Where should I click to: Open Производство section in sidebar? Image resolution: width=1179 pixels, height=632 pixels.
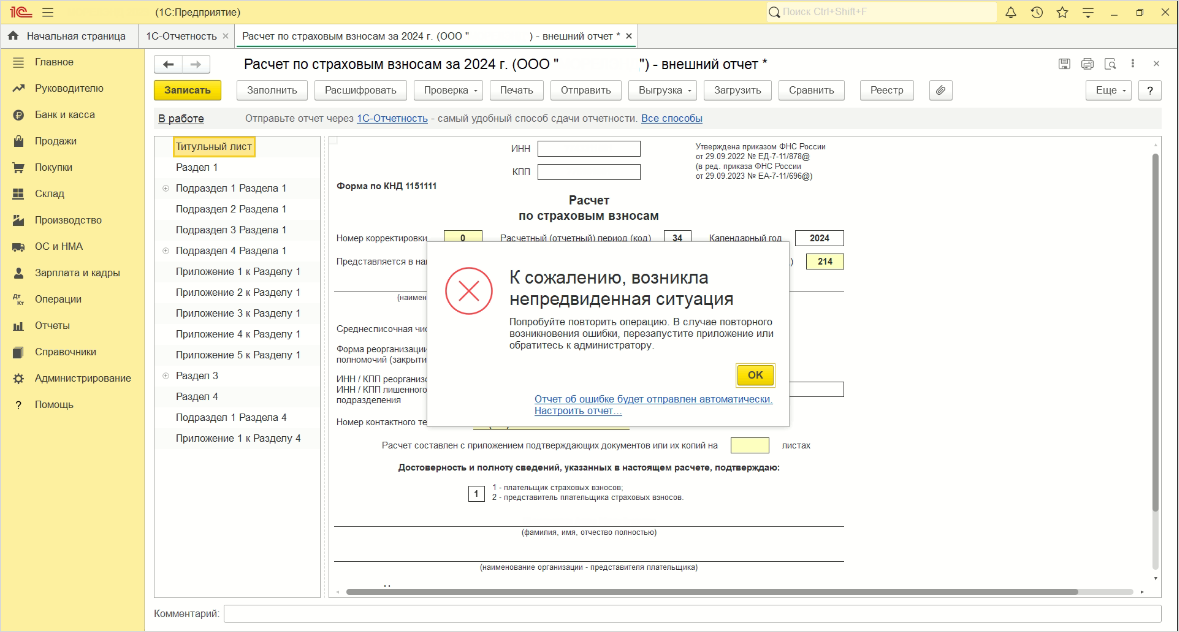click(x=72, y=220)
